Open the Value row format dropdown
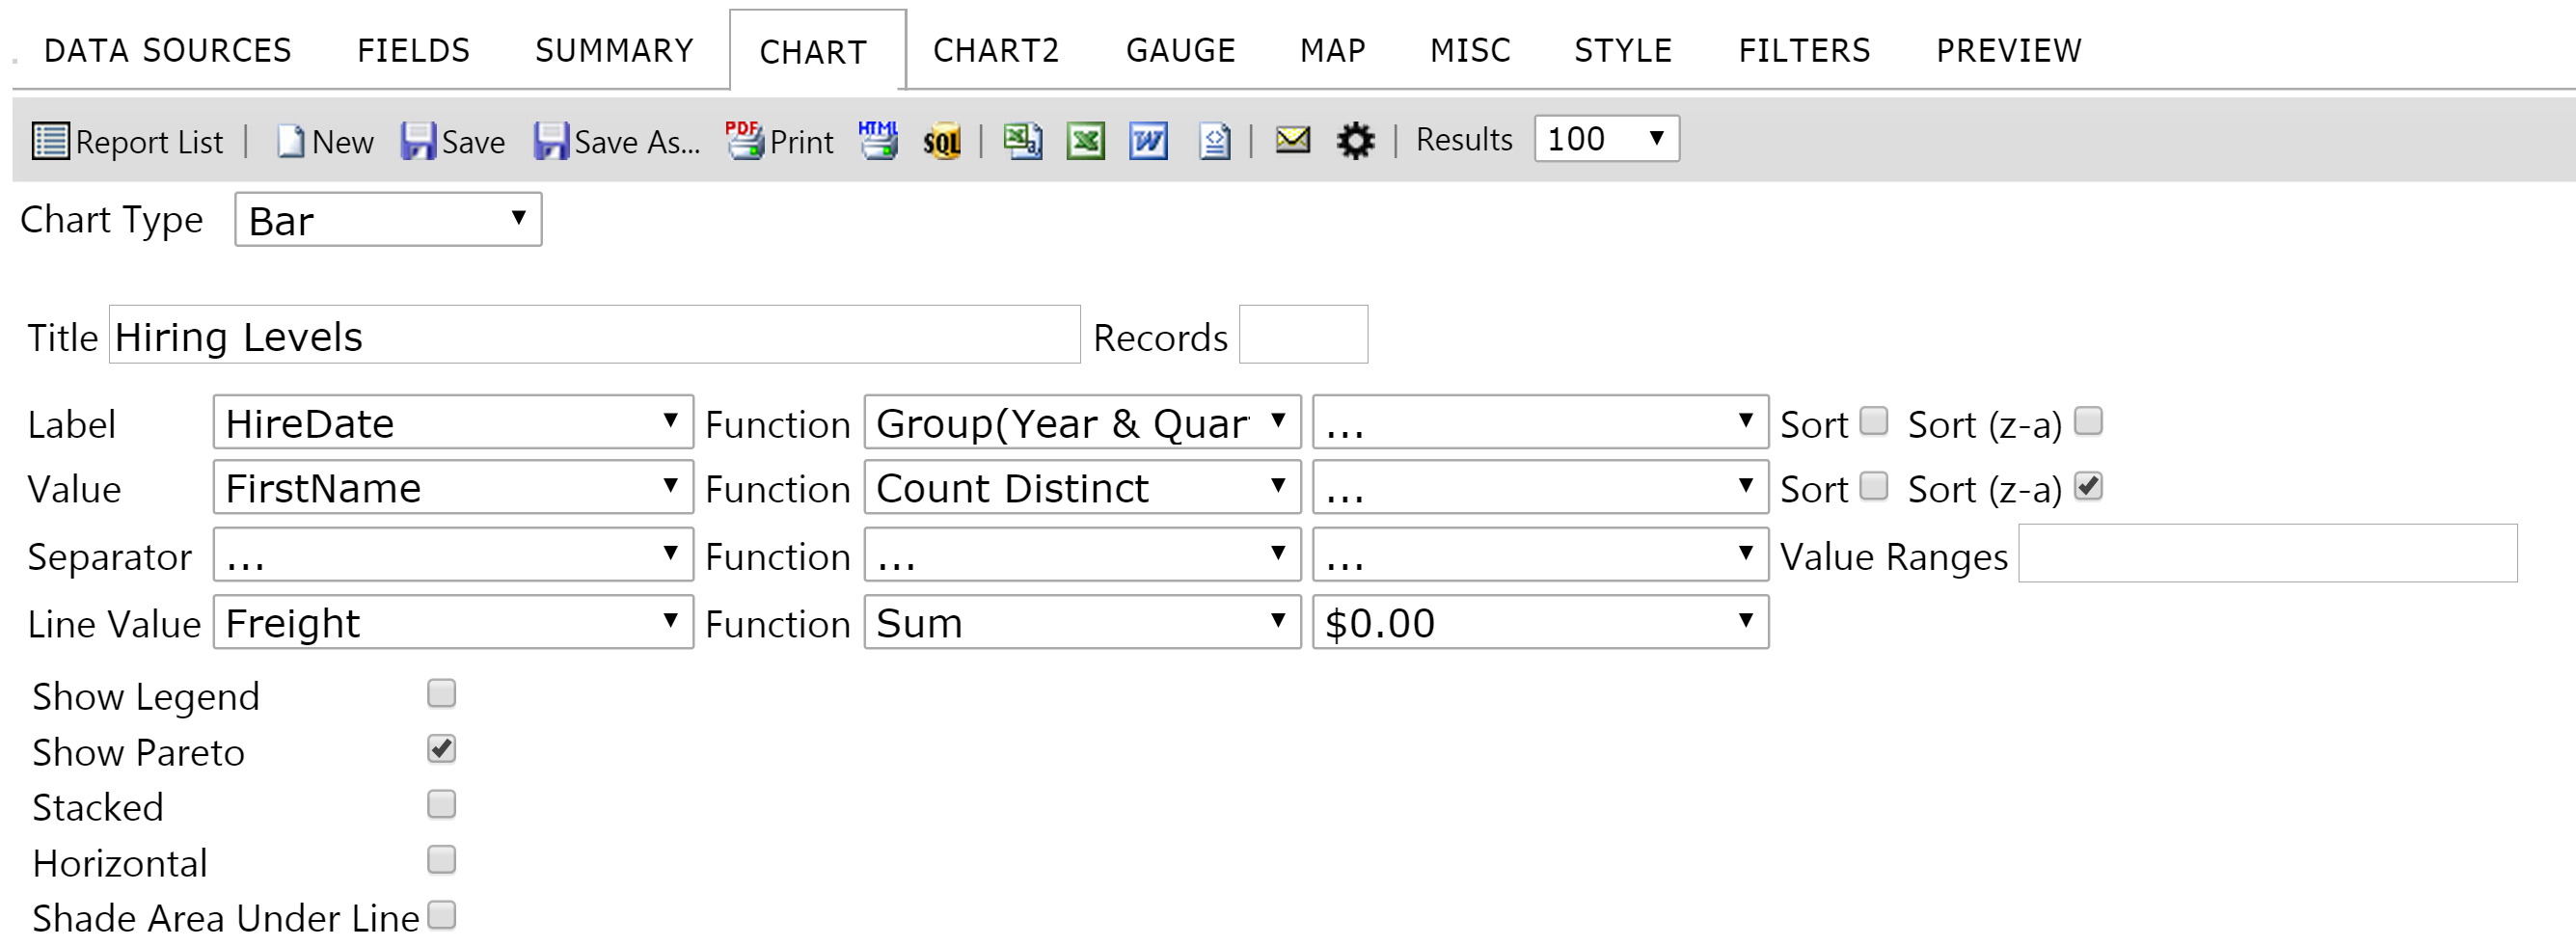The width and height of the screenshot is (2576, 946). tap(1540, 487)
